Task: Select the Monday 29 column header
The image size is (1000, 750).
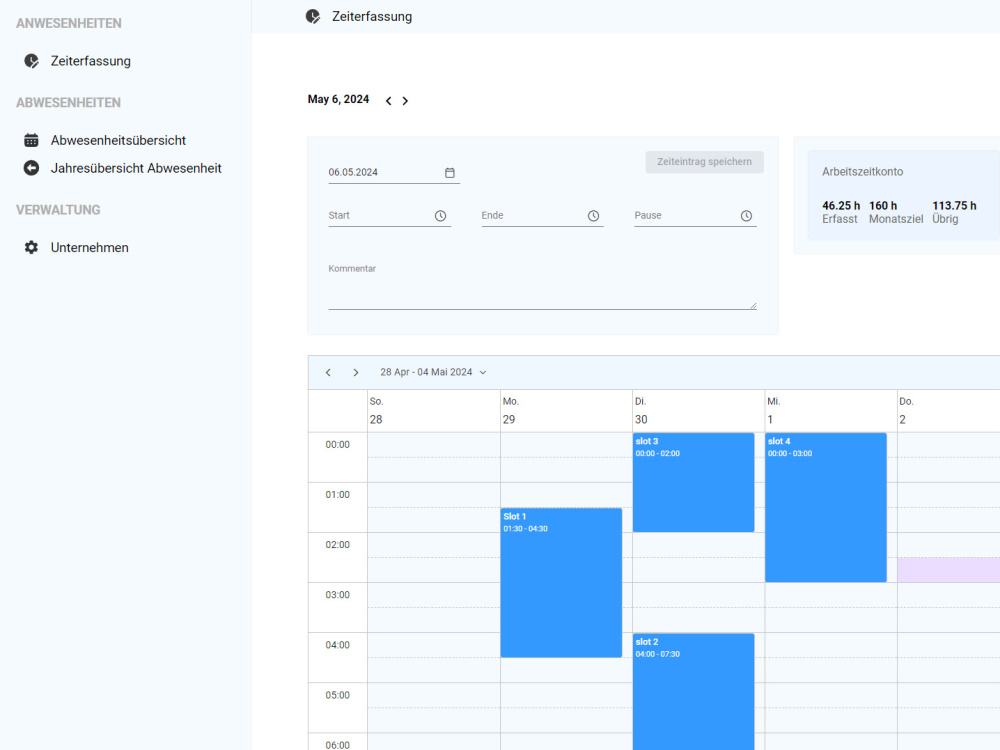Action: pyautogui.click(x=566, y=411)
